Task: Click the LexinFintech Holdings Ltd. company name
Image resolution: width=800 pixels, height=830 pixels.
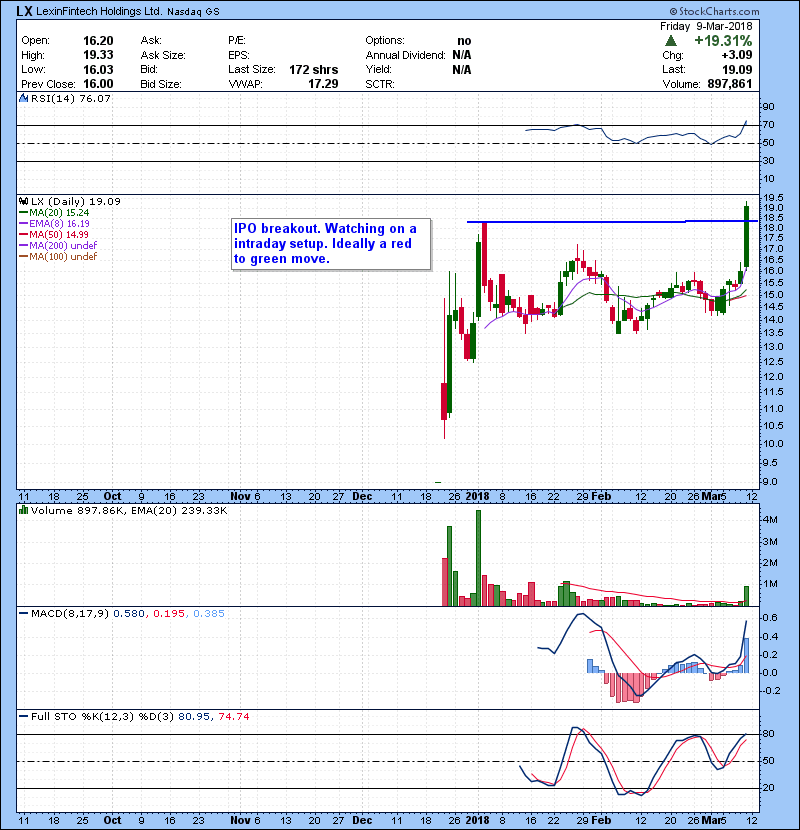Action: [99, 11]
